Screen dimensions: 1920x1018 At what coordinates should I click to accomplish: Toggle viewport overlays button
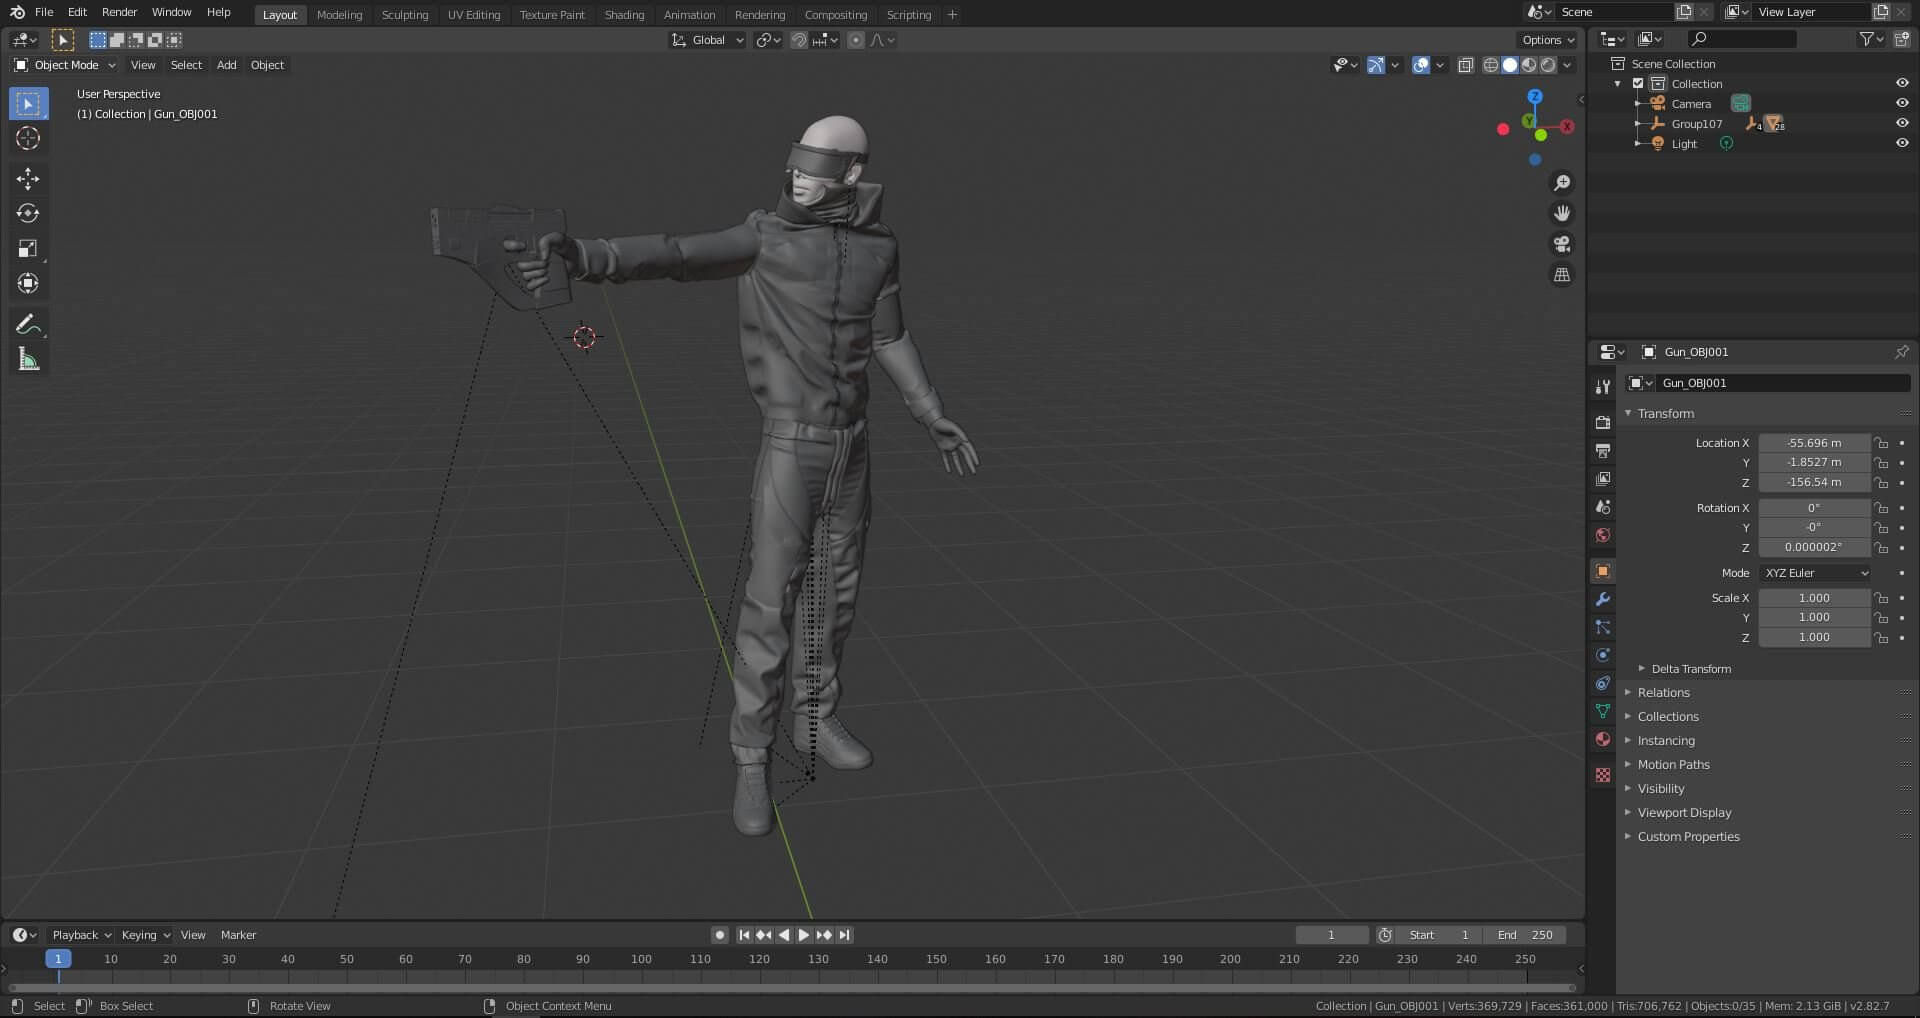pos(1420,65)
